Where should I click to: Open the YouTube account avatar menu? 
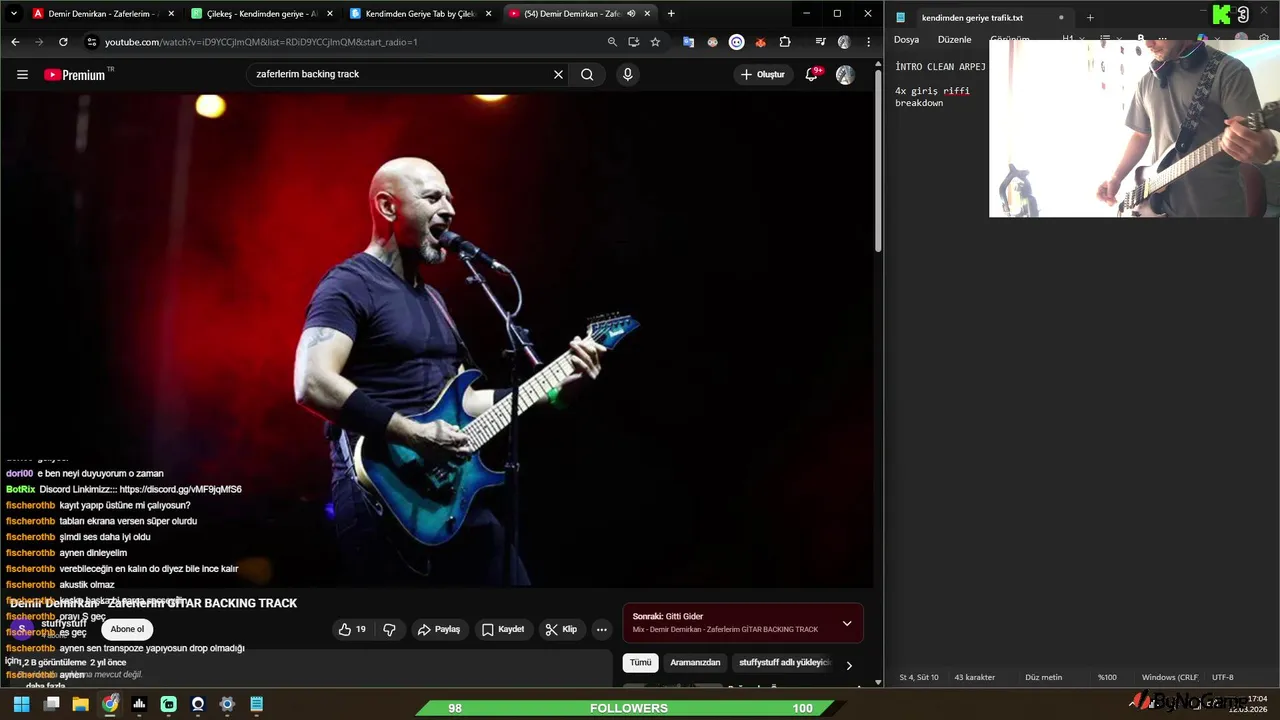(845, 74)
